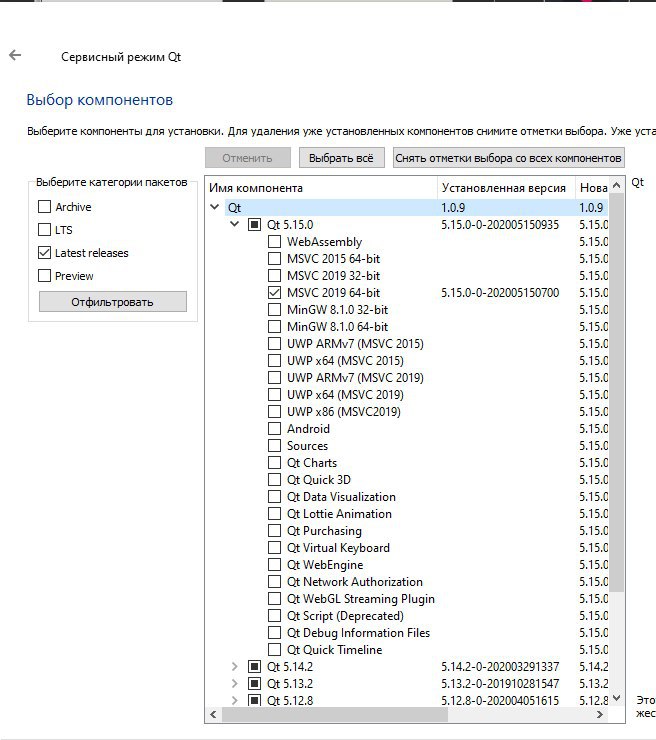656x740 pixels.
Task: Enable the Preview category checkbox
Action: [x=44, y=276]
